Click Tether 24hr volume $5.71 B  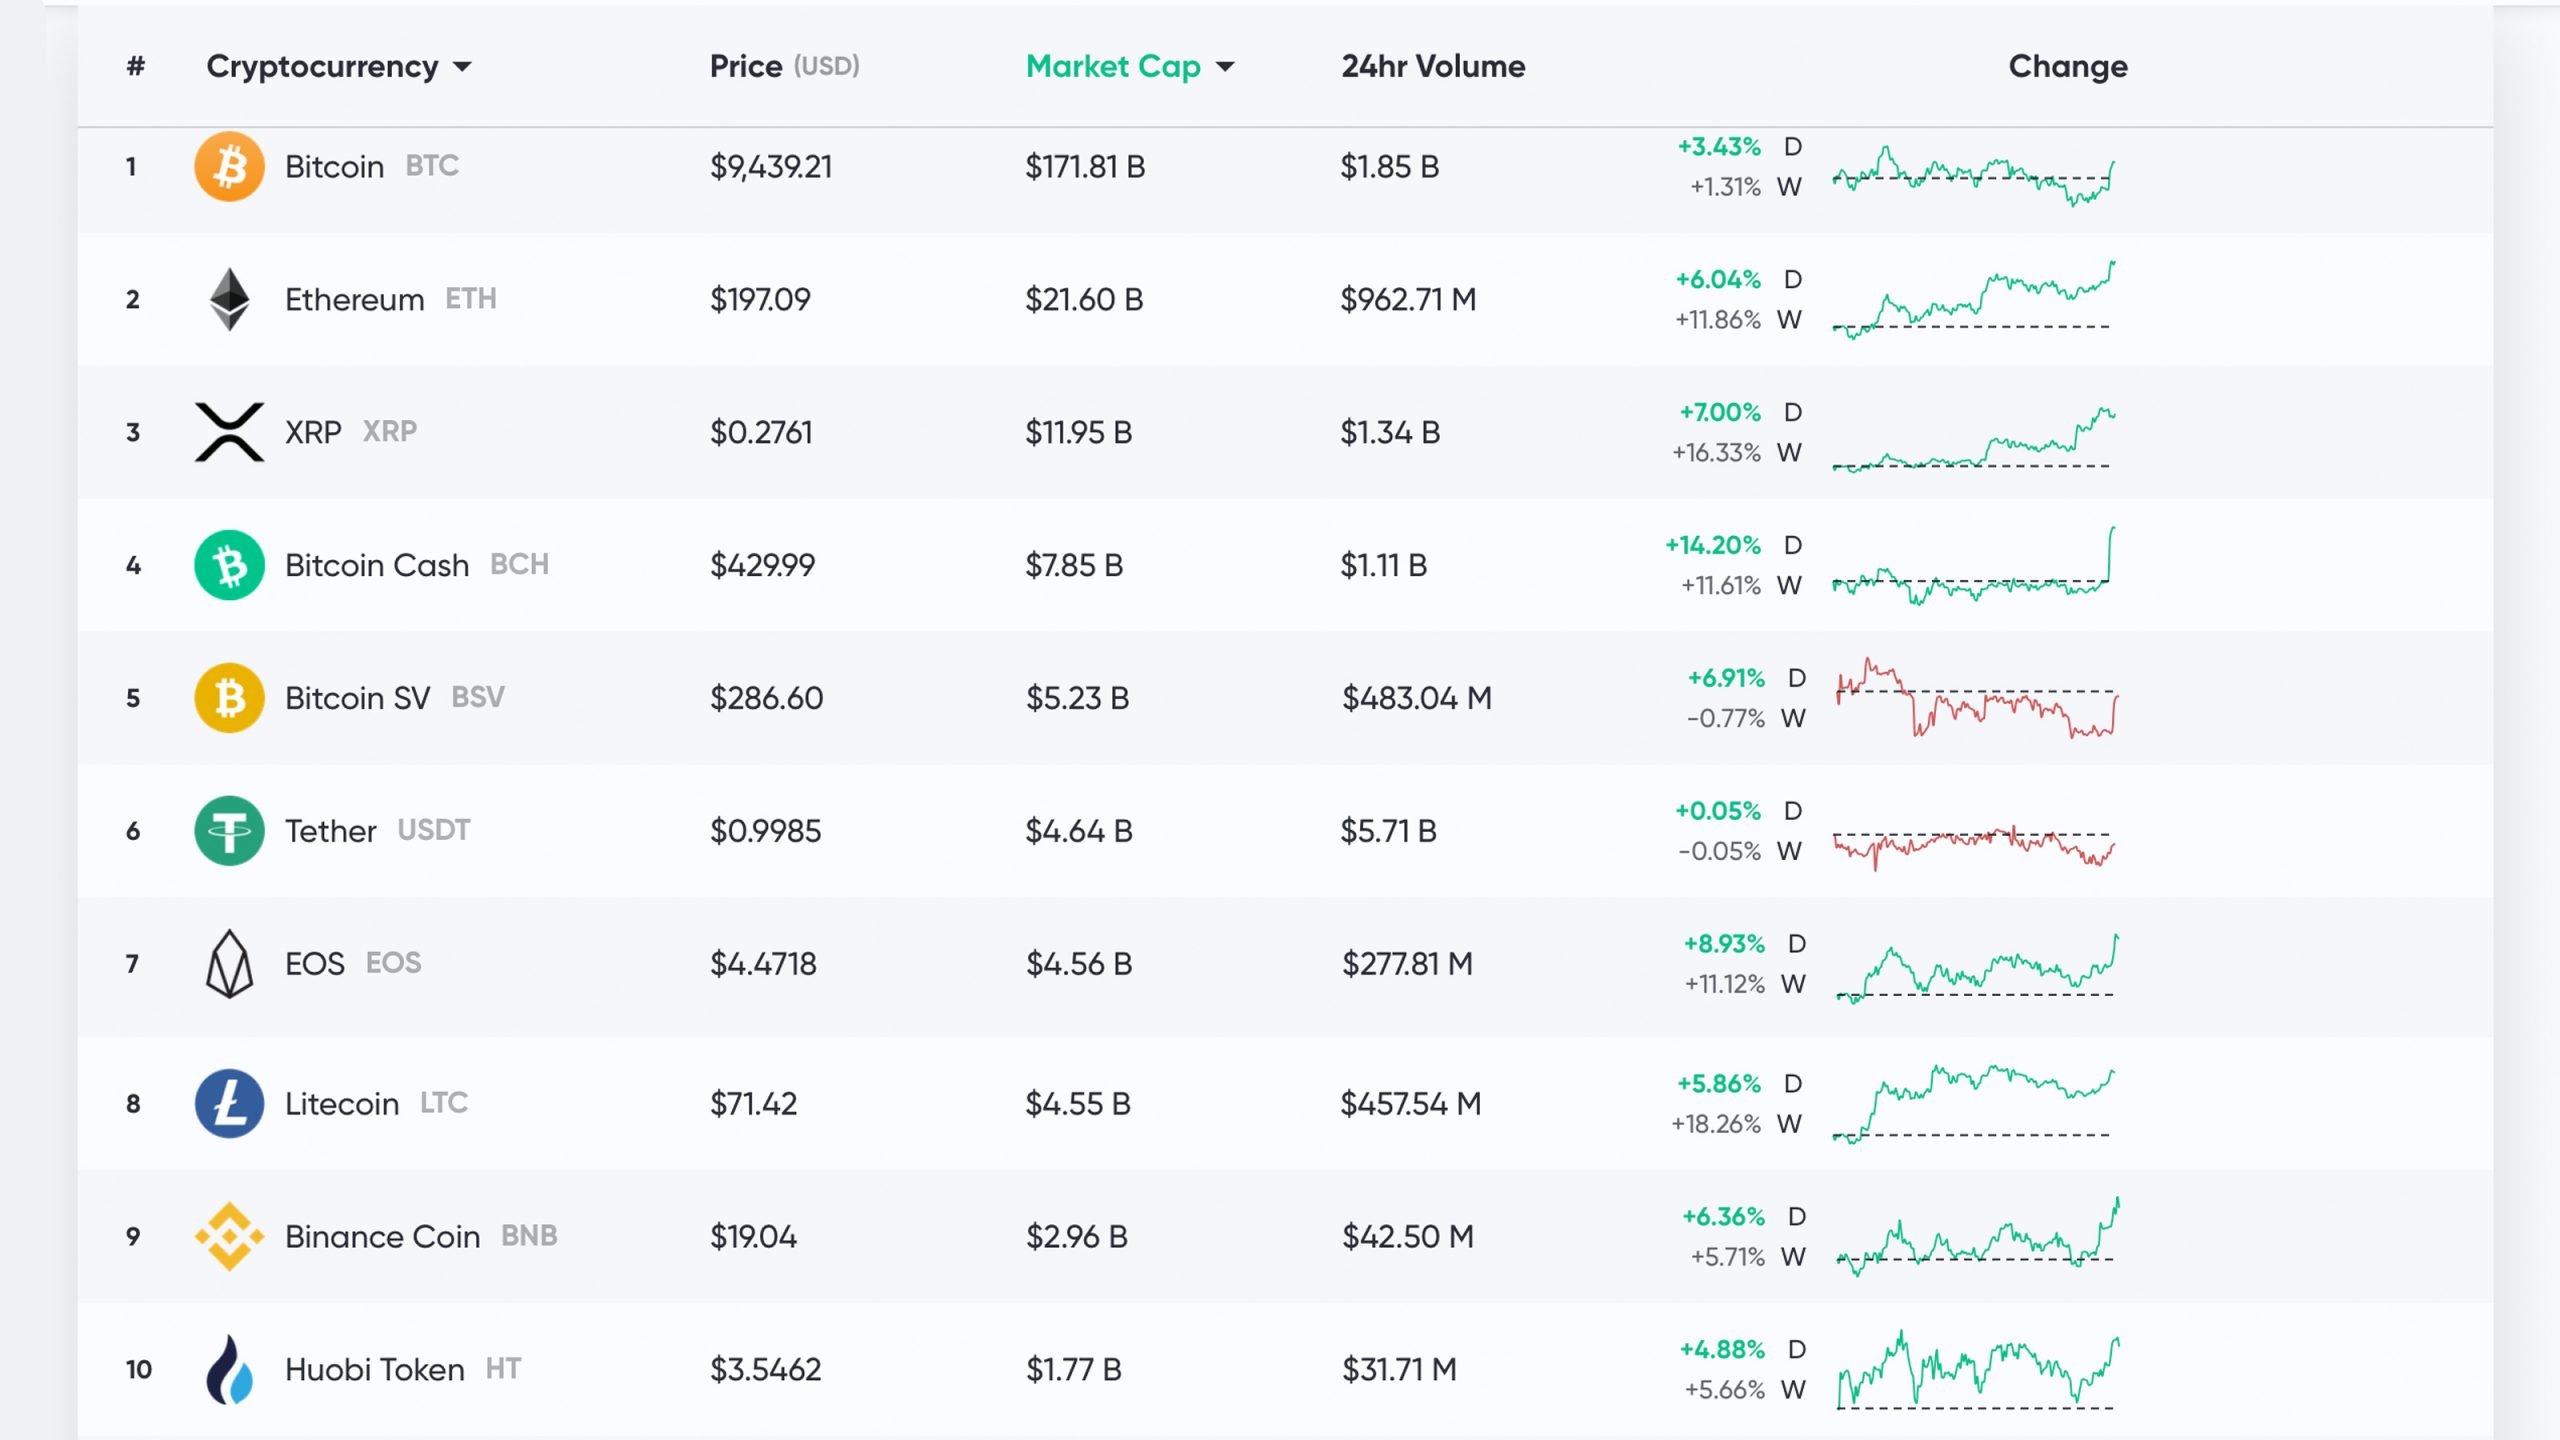coord(1388,832)
